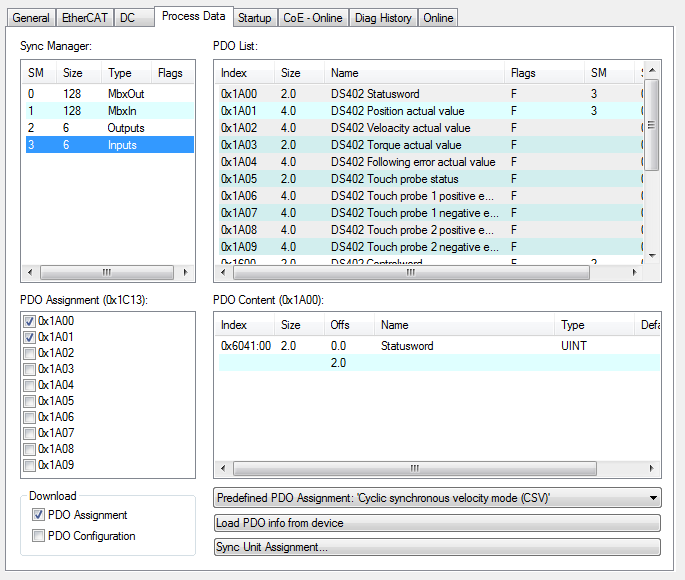Open the Diag History tab
685x580 pixels.
383,18
